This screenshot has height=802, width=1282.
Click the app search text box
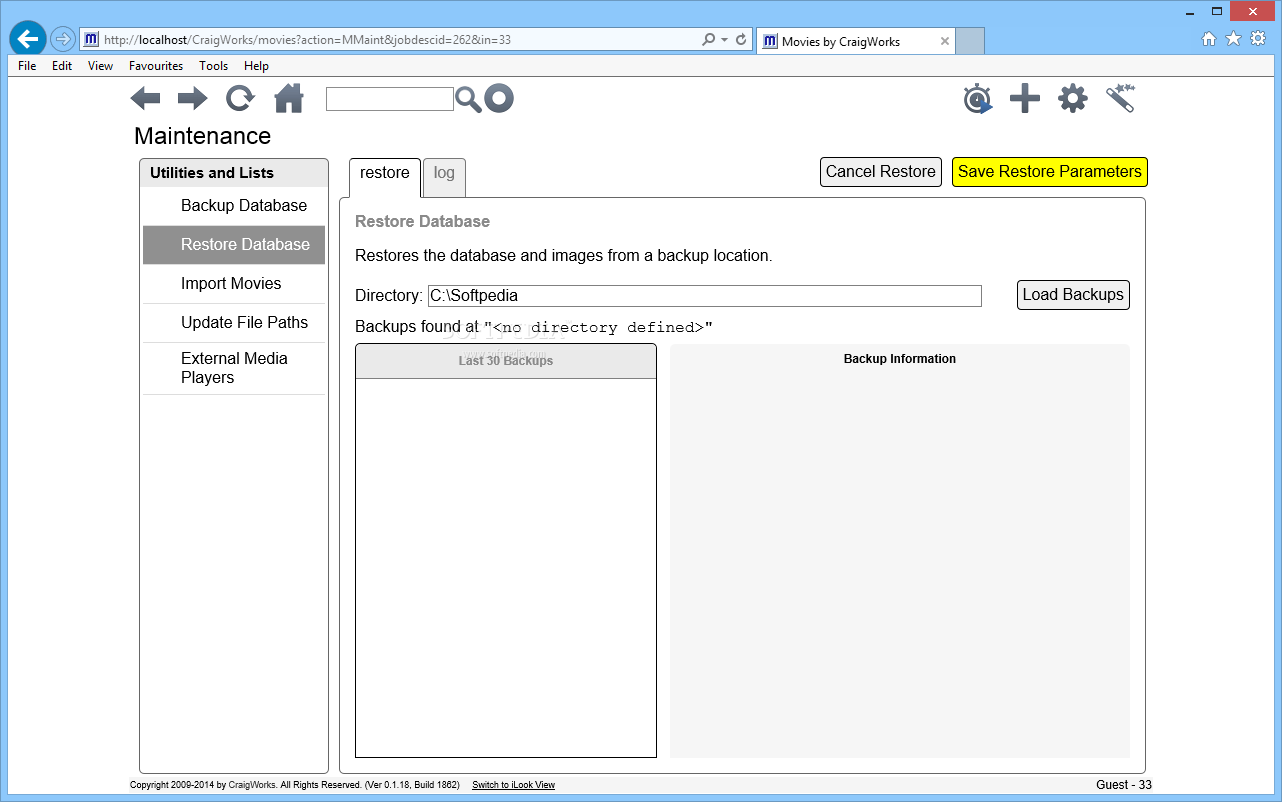click(x=390, y=99)
